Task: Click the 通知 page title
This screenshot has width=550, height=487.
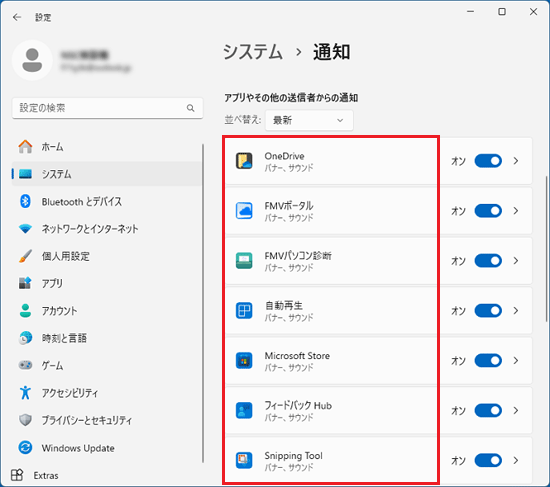Action: pyautogui.click(x=331, y=52)
